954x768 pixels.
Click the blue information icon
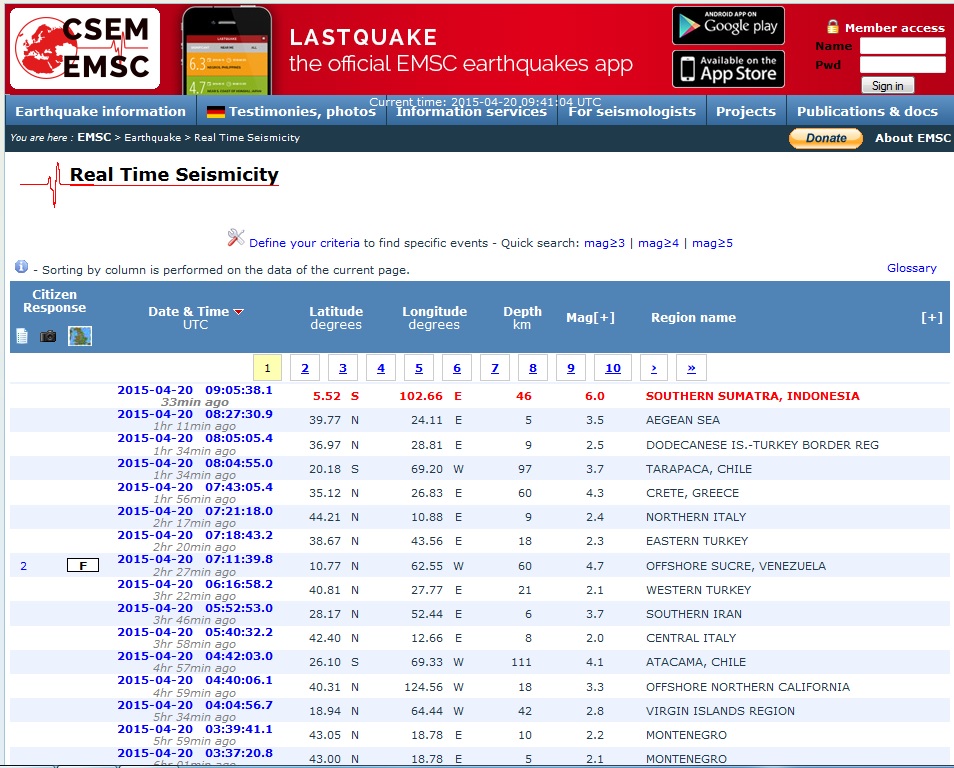click(x=21, y=267)
